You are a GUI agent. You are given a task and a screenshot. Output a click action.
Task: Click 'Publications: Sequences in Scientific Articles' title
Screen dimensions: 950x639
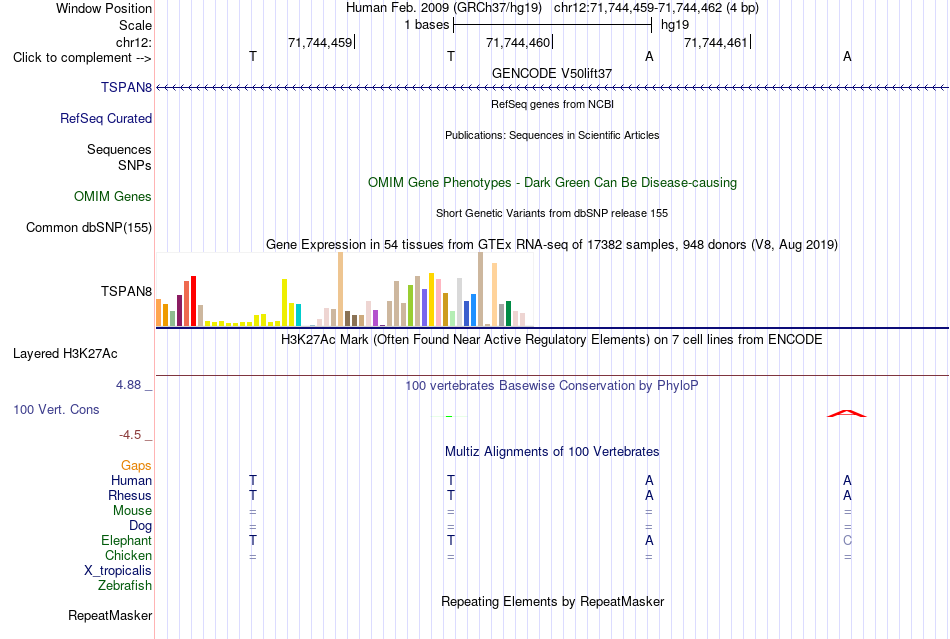click(x=552, y=135)
